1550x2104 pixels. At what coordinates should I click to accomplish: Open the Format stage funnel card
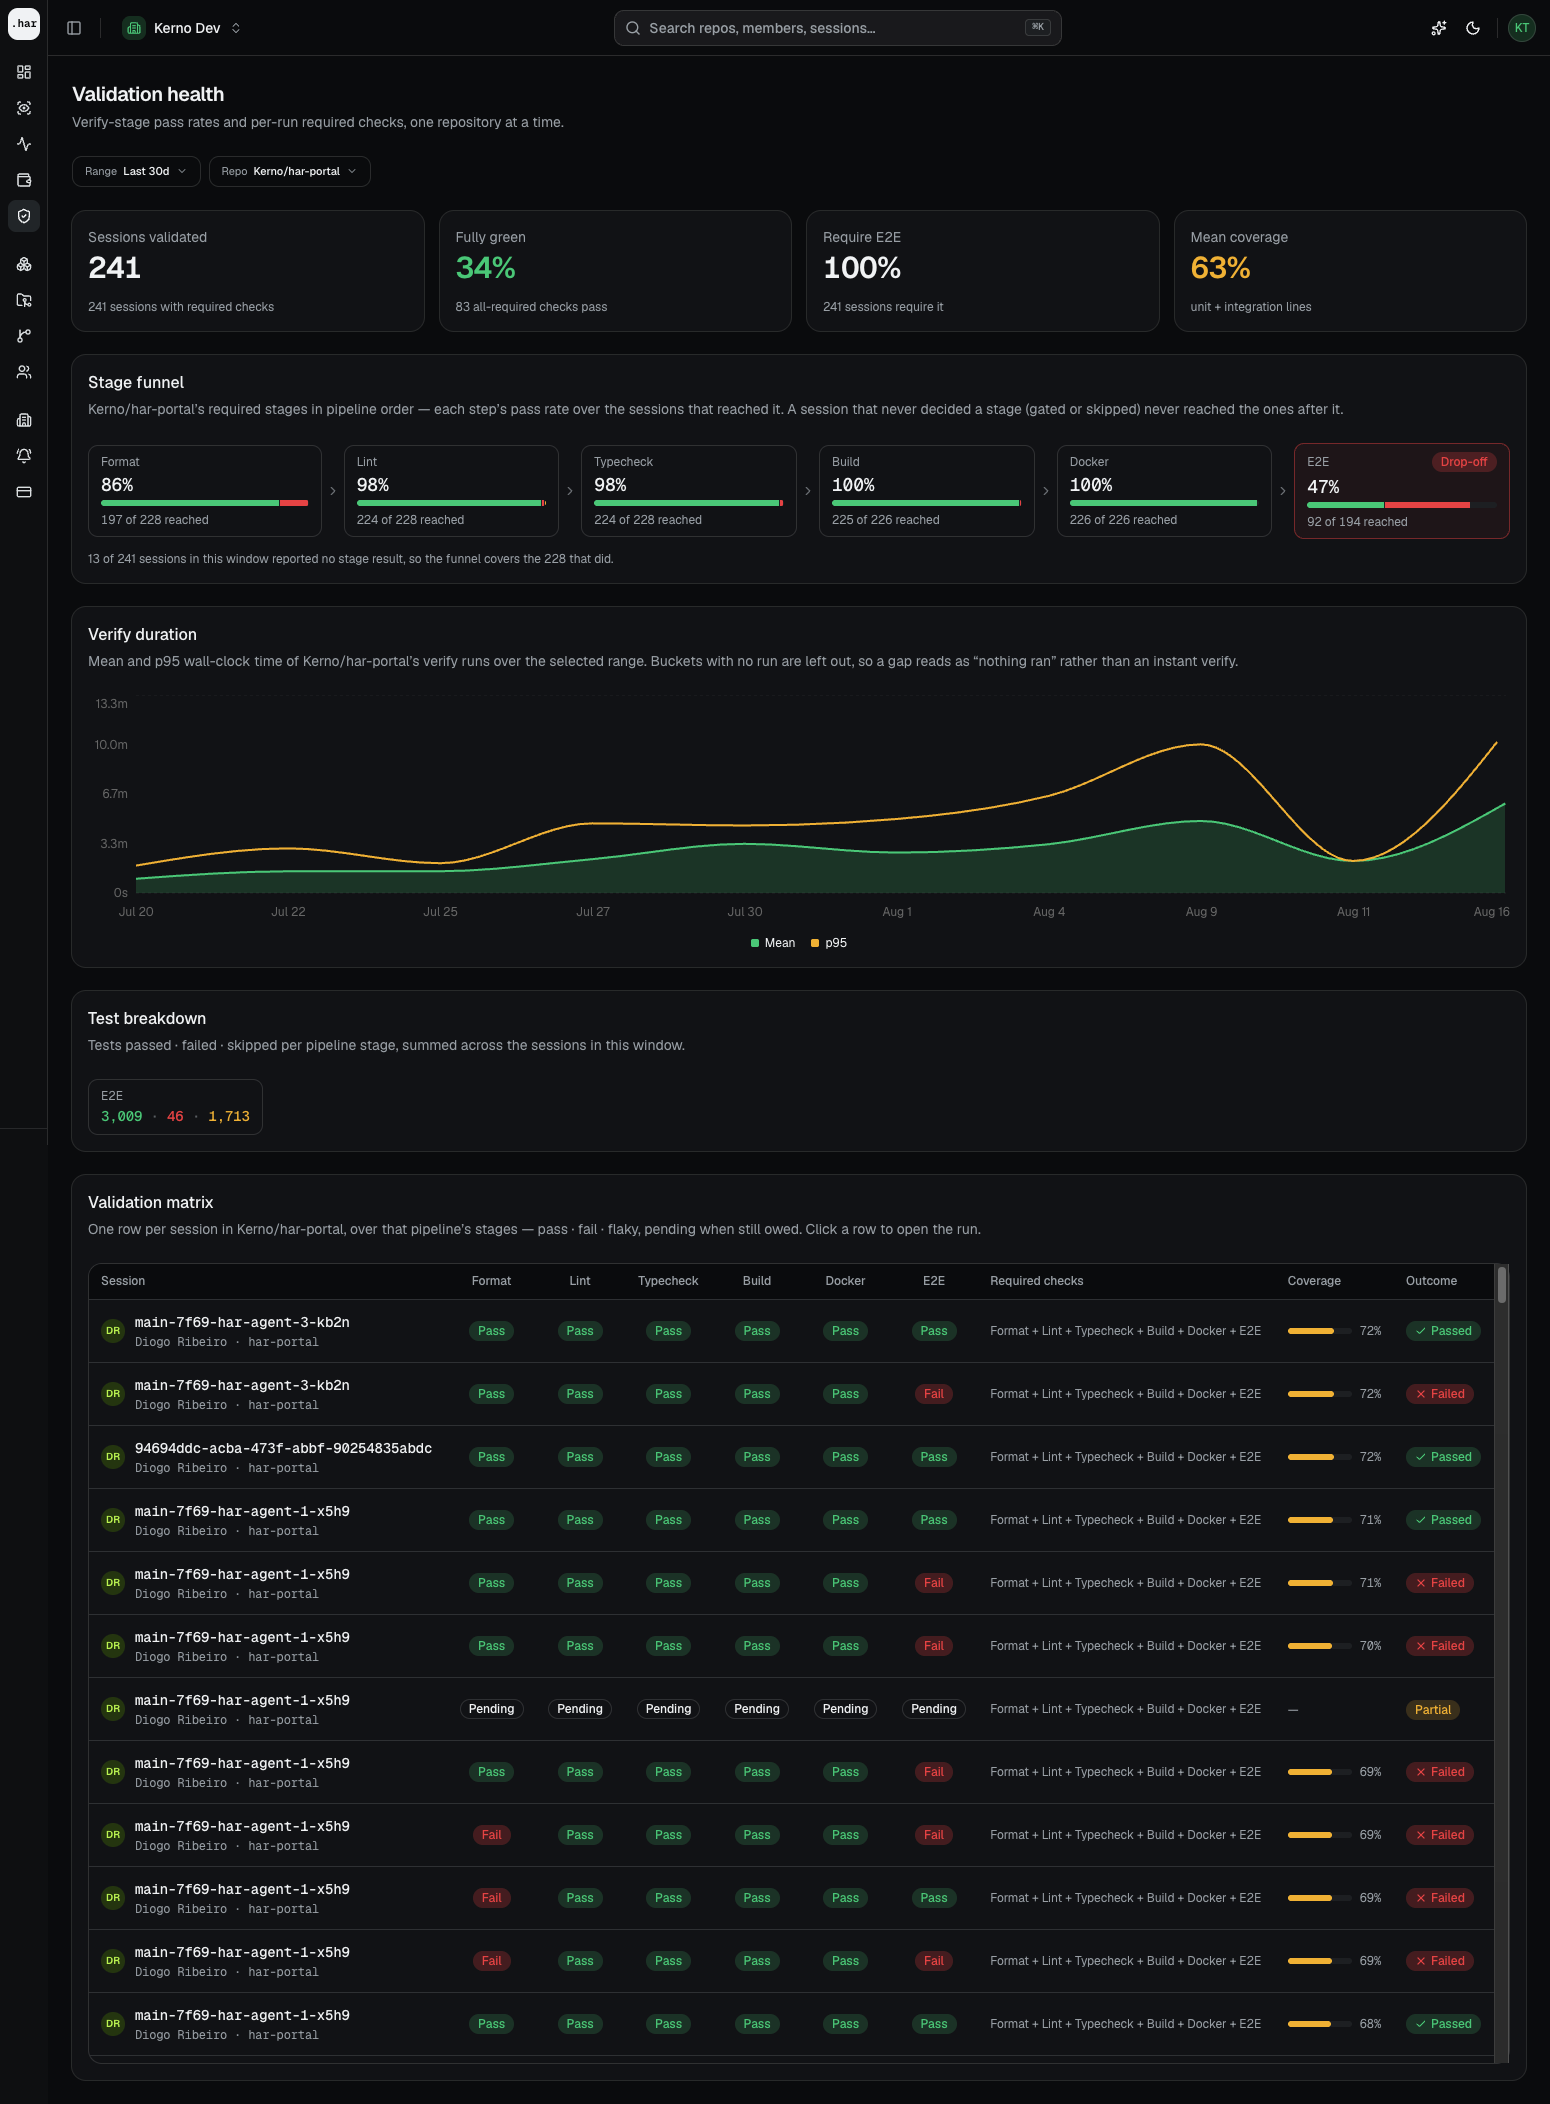coord(205,491)
